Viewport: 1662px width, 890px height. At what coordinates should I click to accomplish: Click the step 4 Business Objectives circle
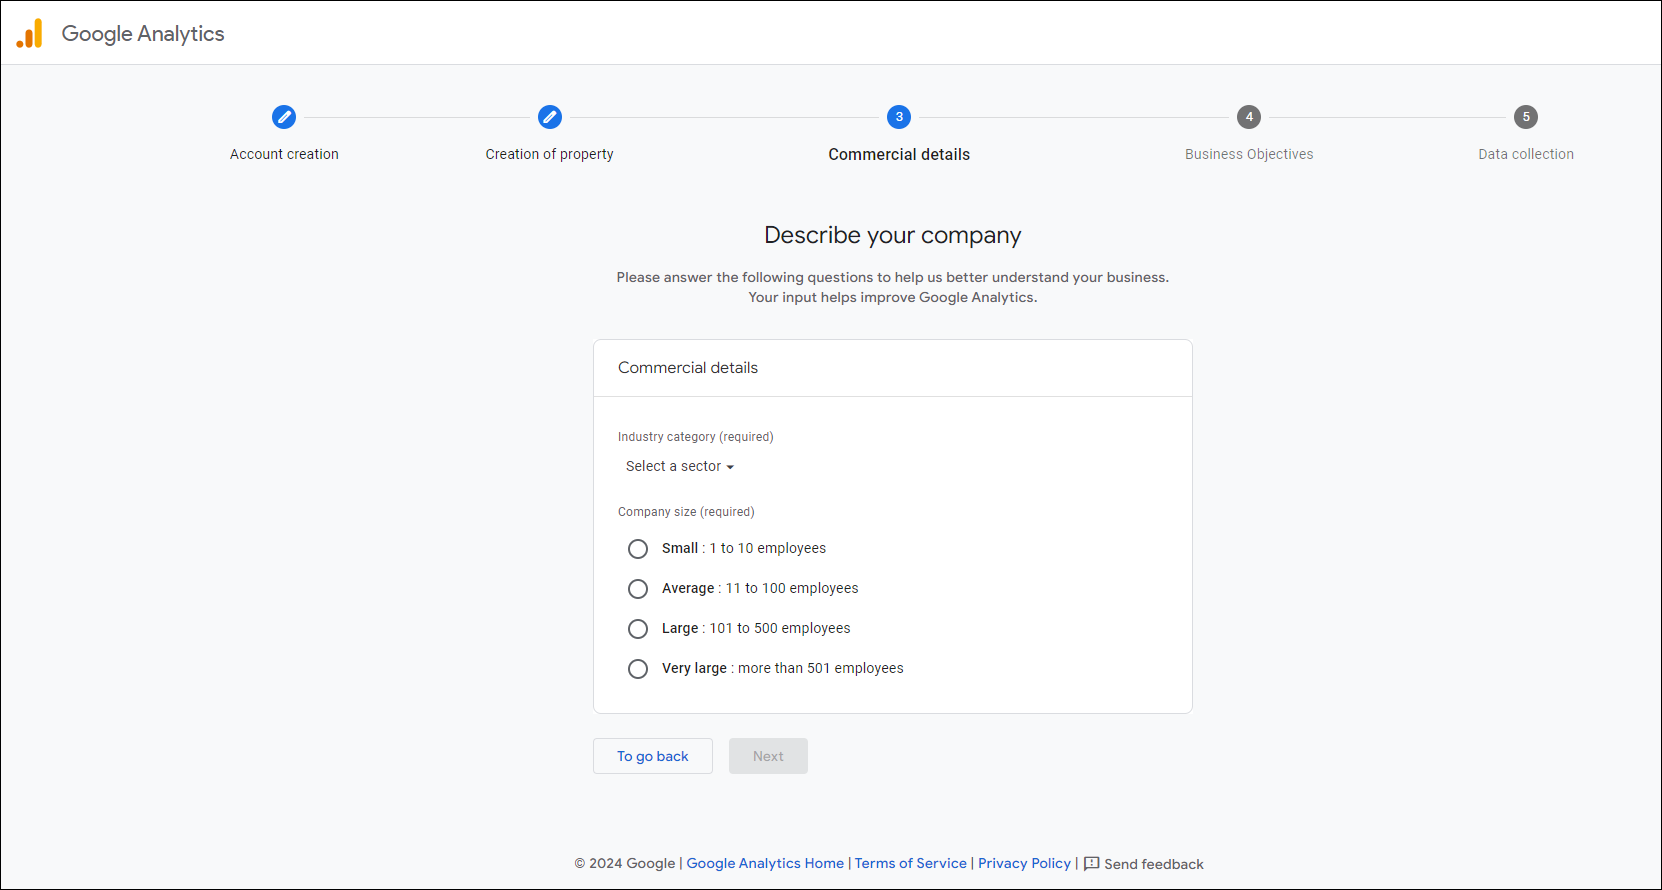coord(1249,117)
